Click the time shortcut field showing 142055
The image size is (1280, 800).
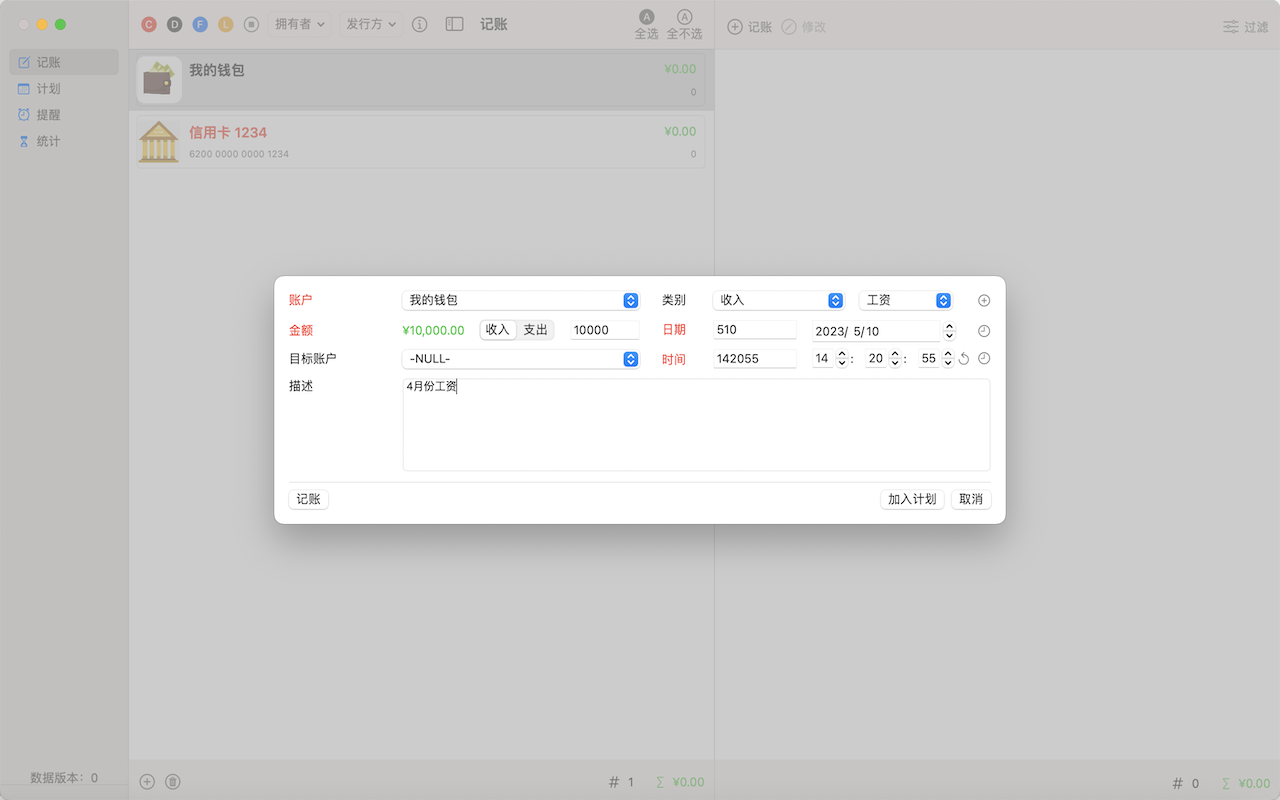click(755, 359)
